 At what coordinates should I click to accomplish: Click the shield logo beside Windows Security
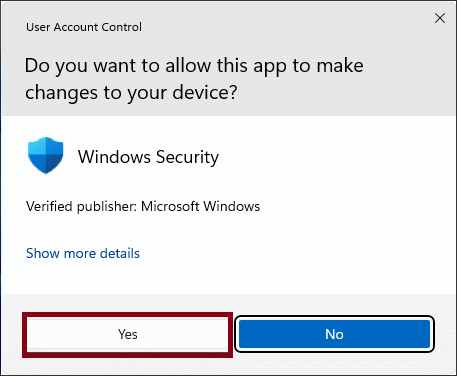tap(46, 155)
